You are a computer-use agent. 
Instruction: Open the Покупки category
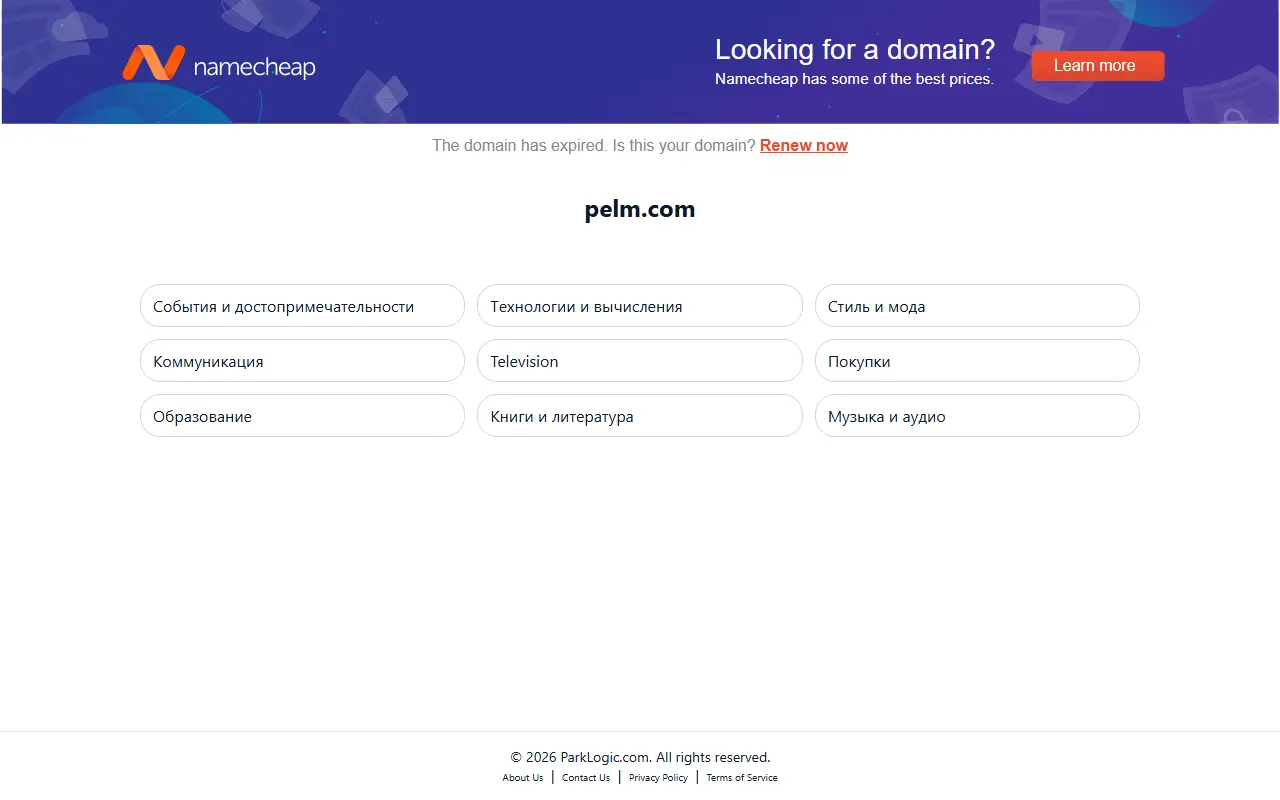click(977, 361)
